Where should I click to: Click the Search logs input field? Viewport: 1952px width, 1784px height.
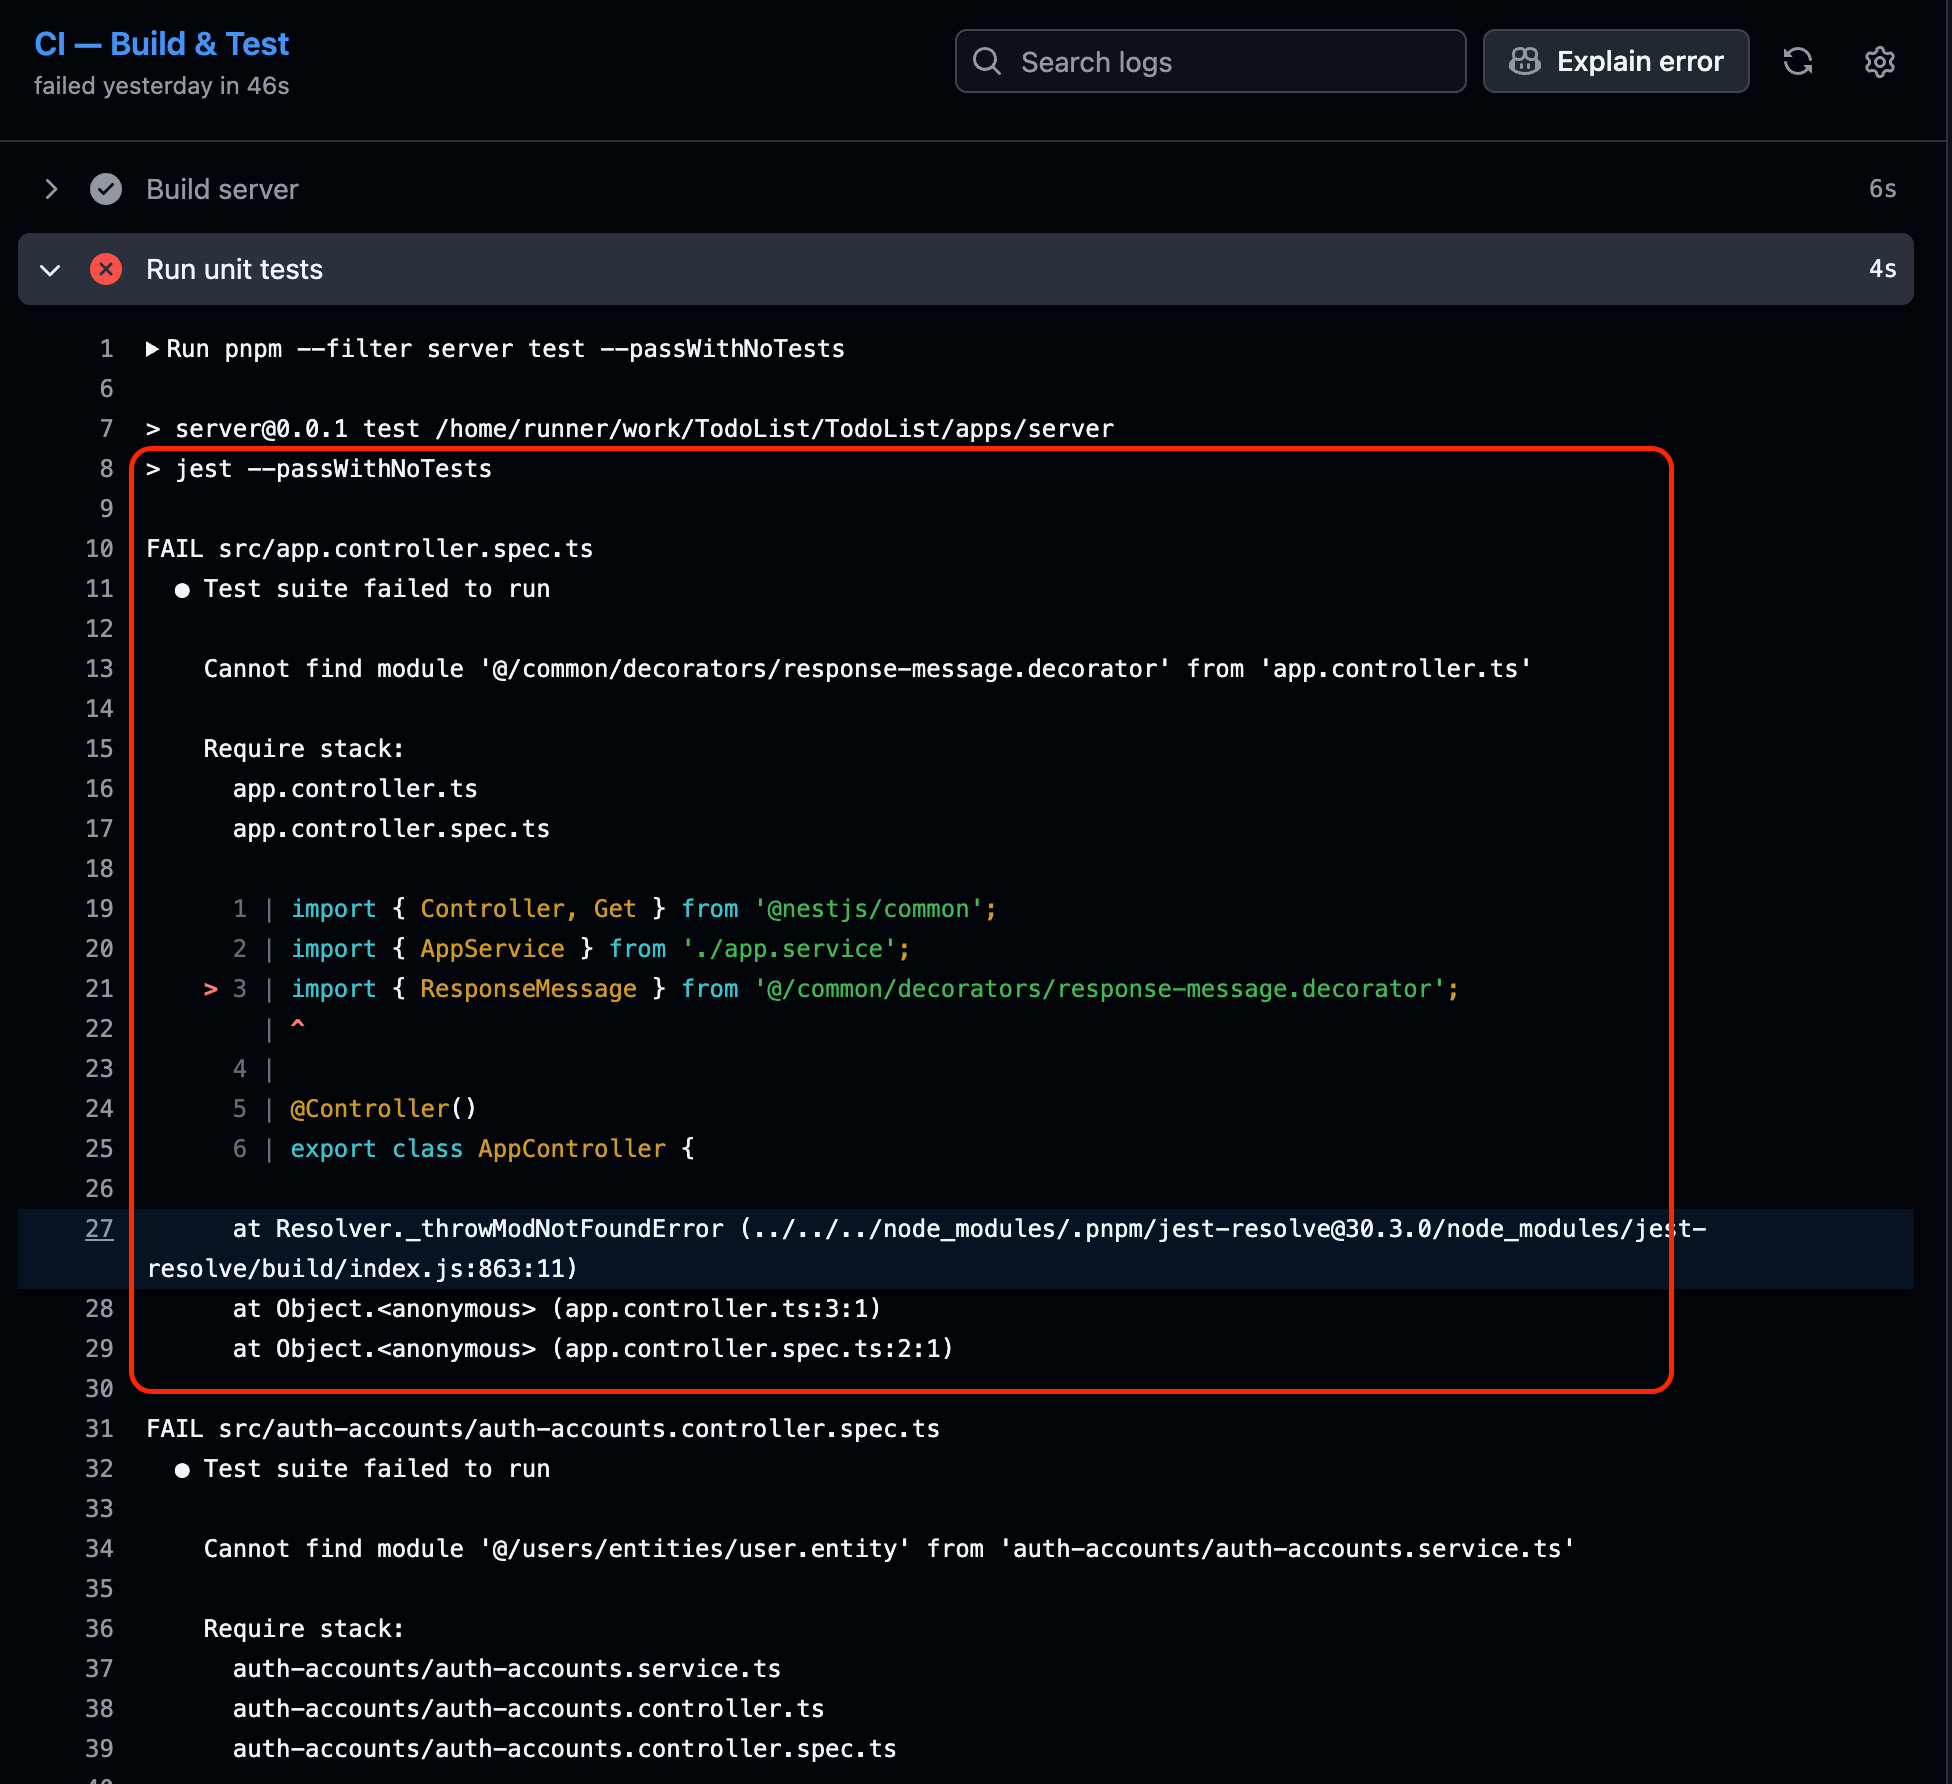(1210, 62)
